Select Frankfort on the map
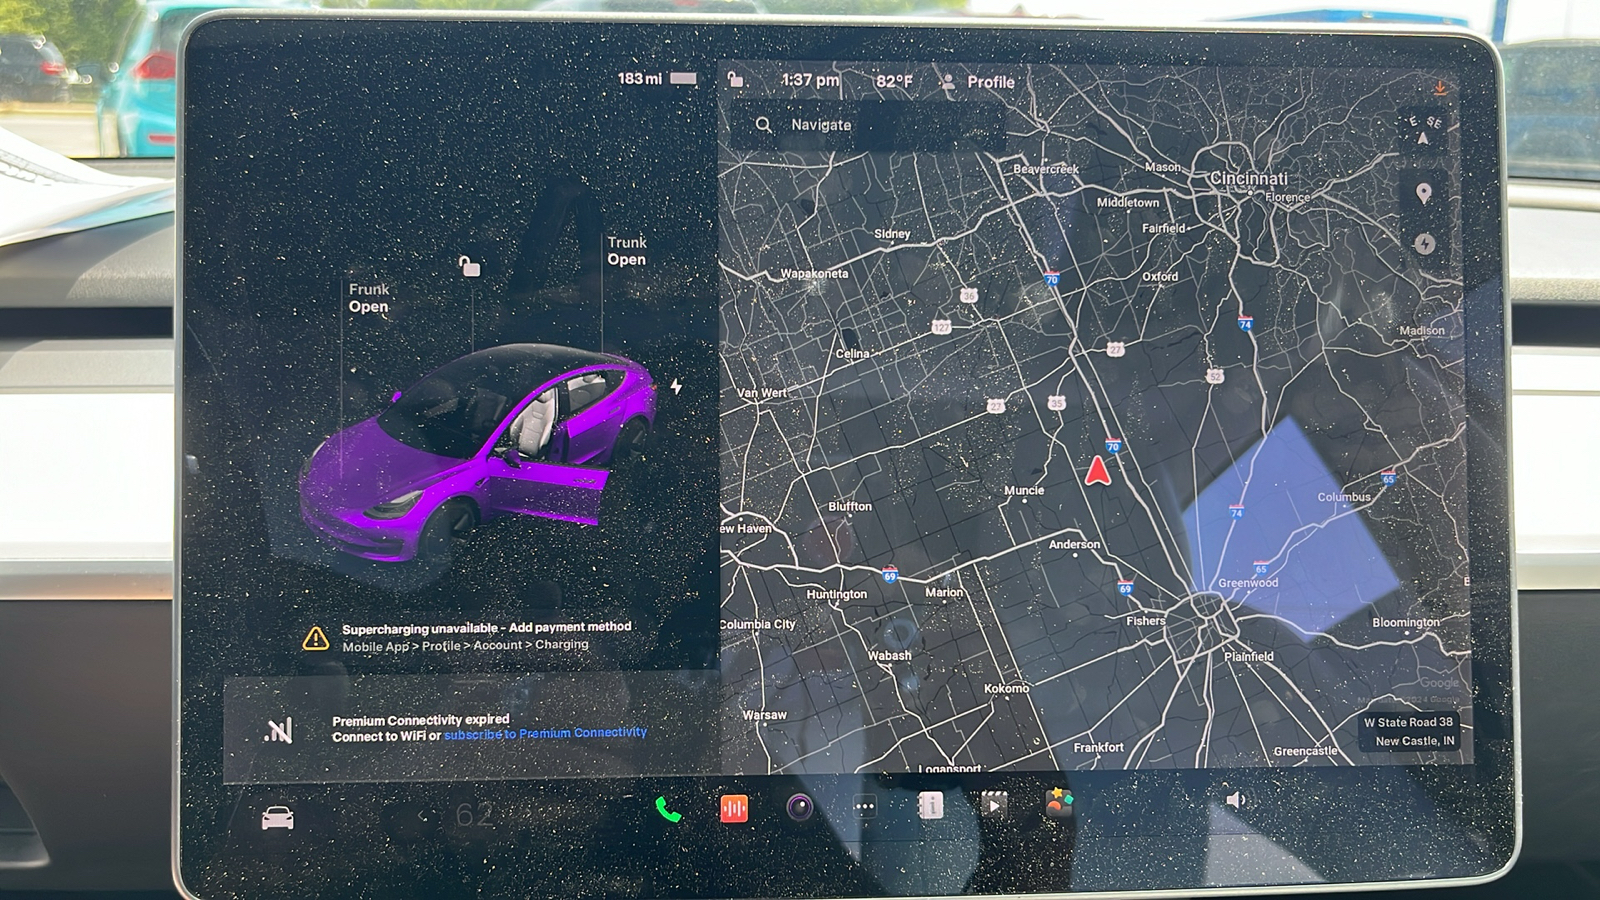 tap(1098, 747)
